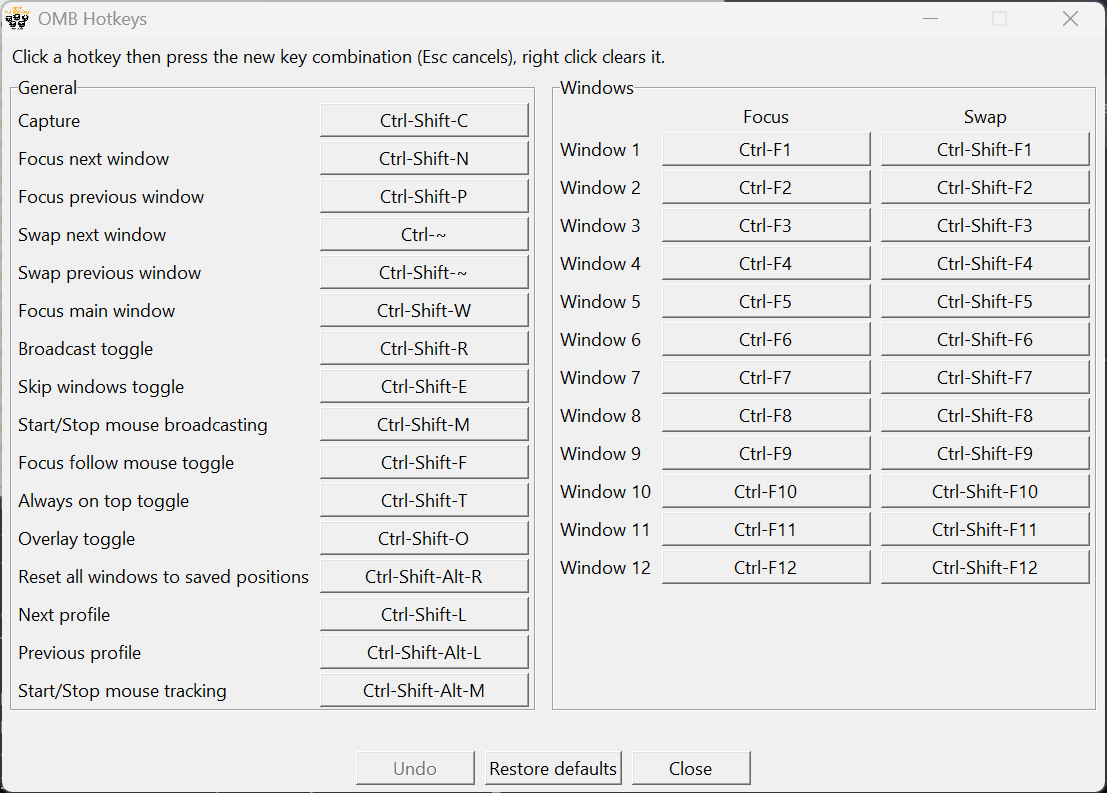Screen dimensions: 1107x793
Task: Click Window 11 Focus hotkey Ctrl-F11
Action: pyautogui.click(x=766, y=530)
